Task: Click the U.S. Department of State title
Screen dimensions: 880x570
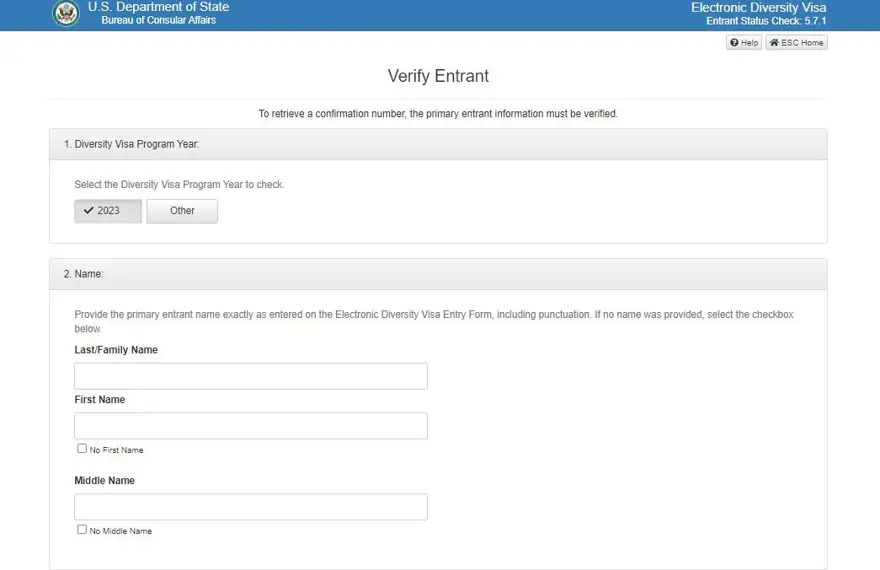Action: (158, 7)
